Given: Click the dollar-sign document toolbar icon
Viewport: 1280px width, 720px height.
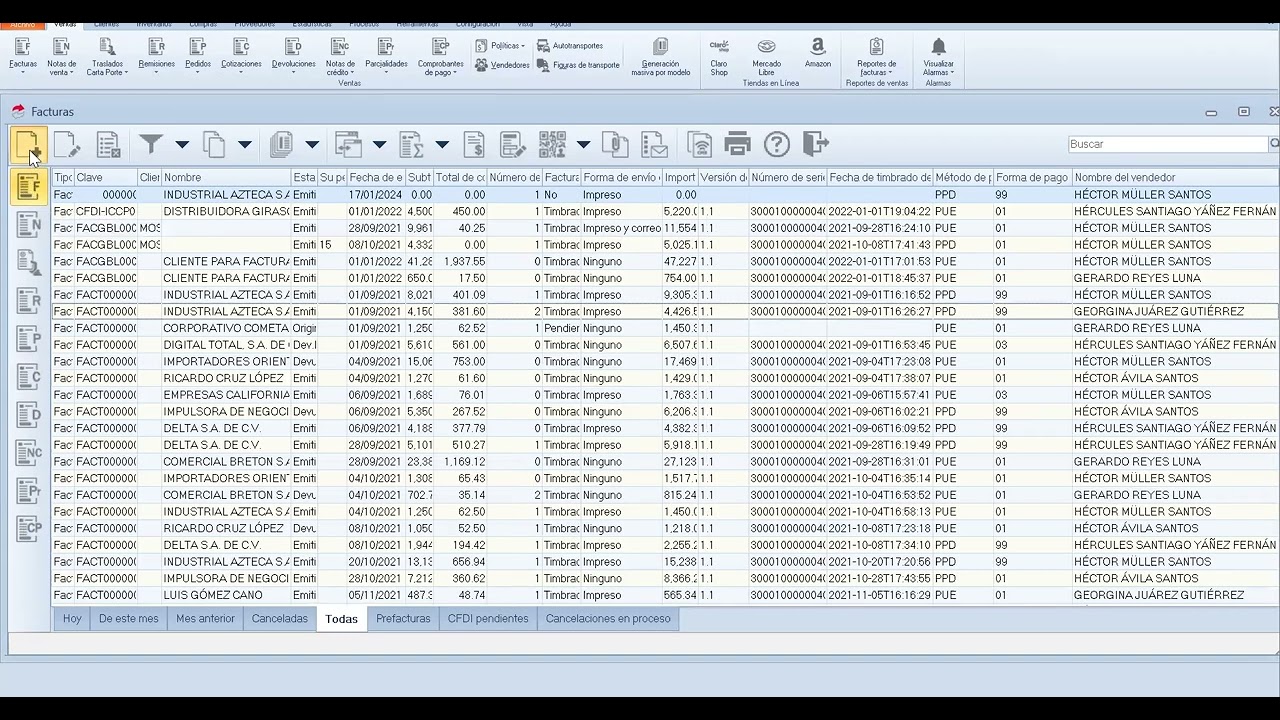Looking at the screenshot, I should (x=474, y=144).
